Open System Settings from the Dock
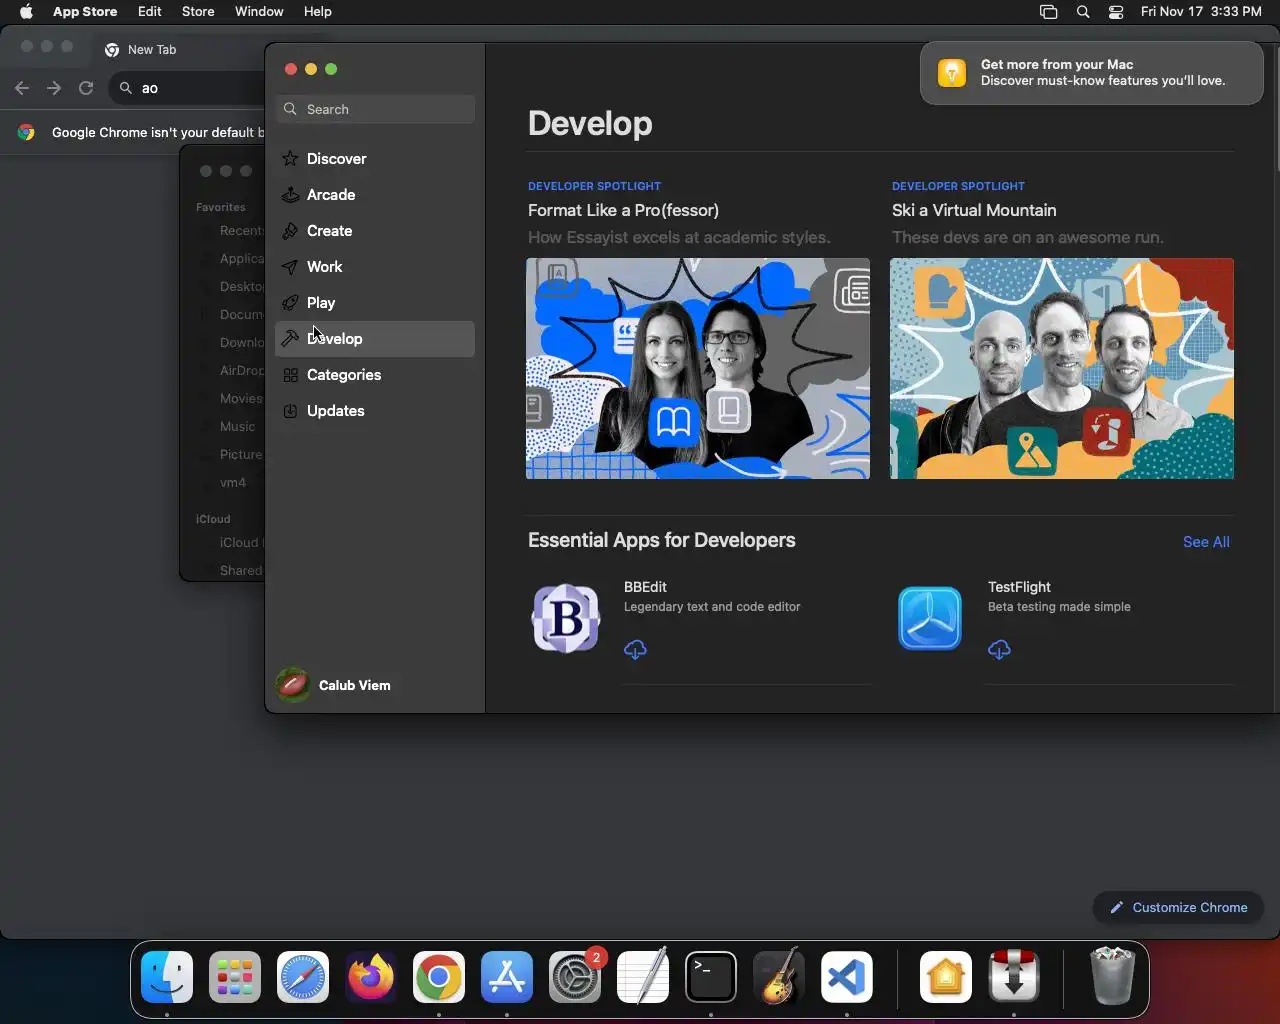This screenshot has width=1280, height=1024. click(575, 977)
